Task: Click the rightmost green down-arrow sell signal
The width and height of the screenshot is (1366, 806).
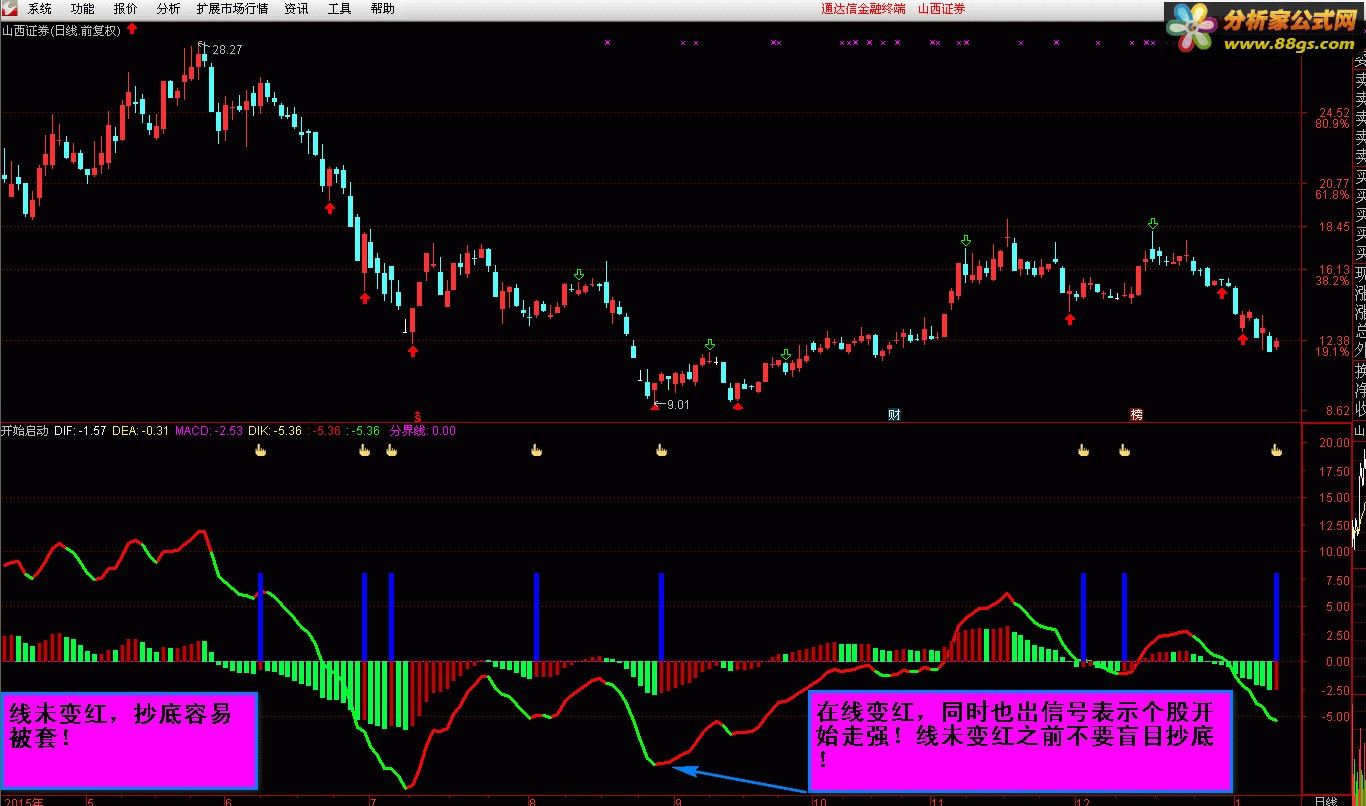Action: coord(1153,223)
